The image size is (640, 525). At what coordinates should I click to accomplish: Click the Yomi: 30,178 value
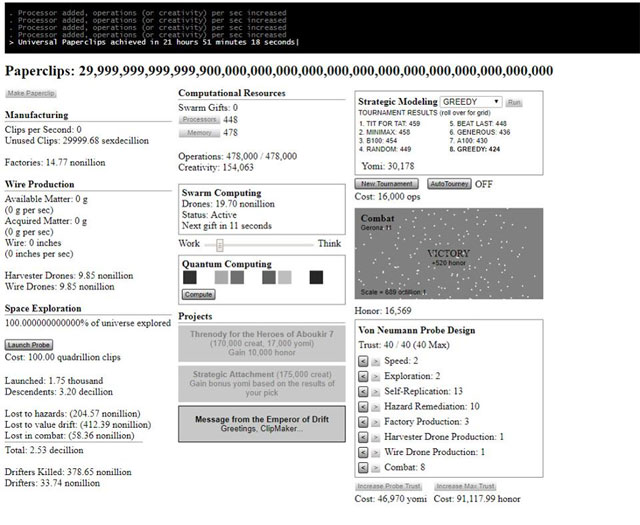coord(388,166)
